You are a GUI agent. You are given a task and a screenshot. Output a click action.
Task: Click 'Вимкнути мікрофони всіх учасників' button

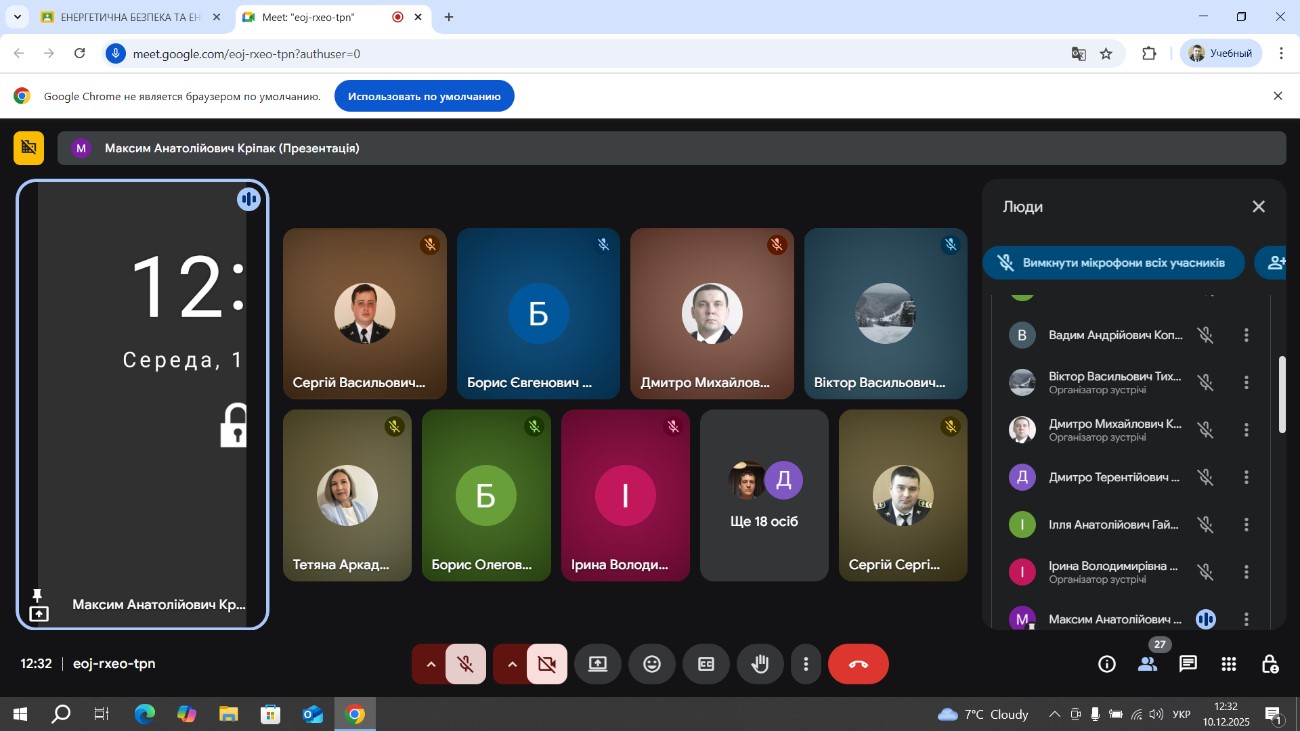(1113, 263)
